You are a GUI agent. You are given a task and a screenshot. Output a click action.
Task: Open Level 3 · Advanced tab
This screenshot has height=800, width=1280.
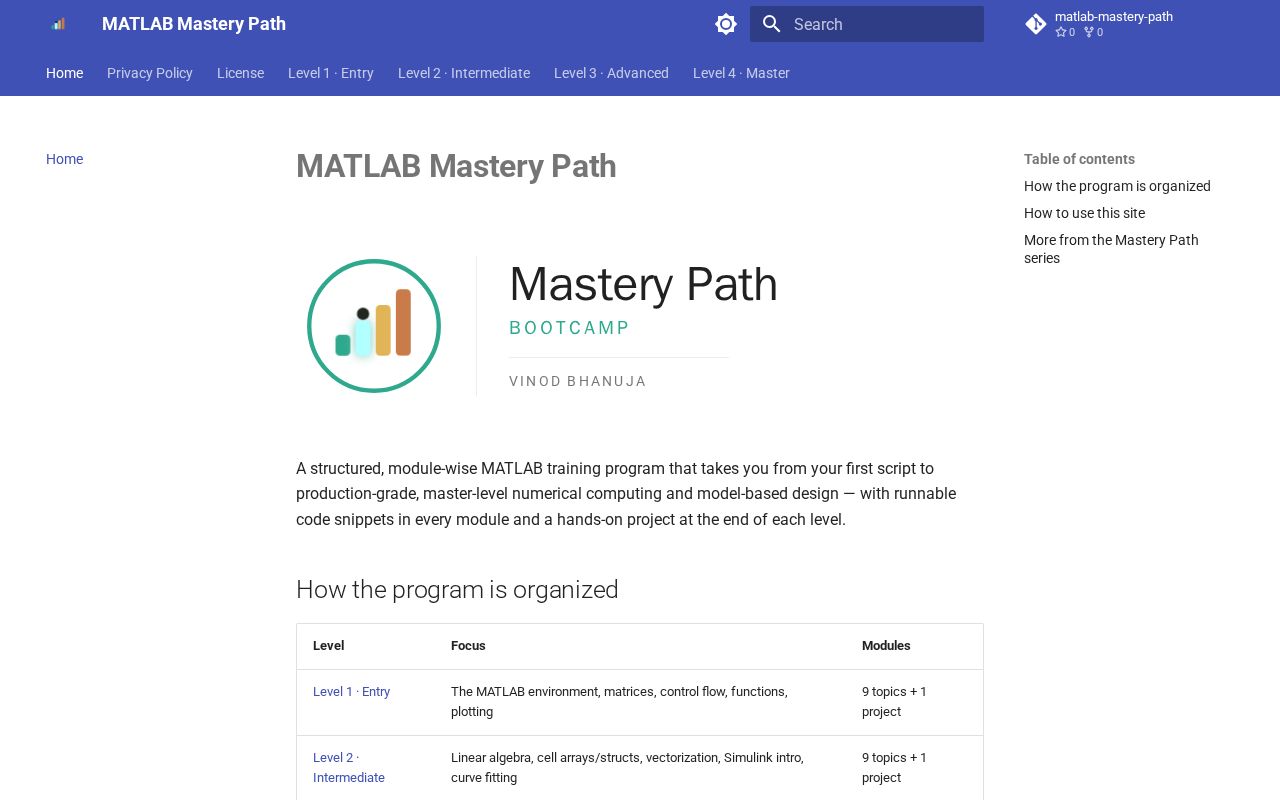[611, 73]
